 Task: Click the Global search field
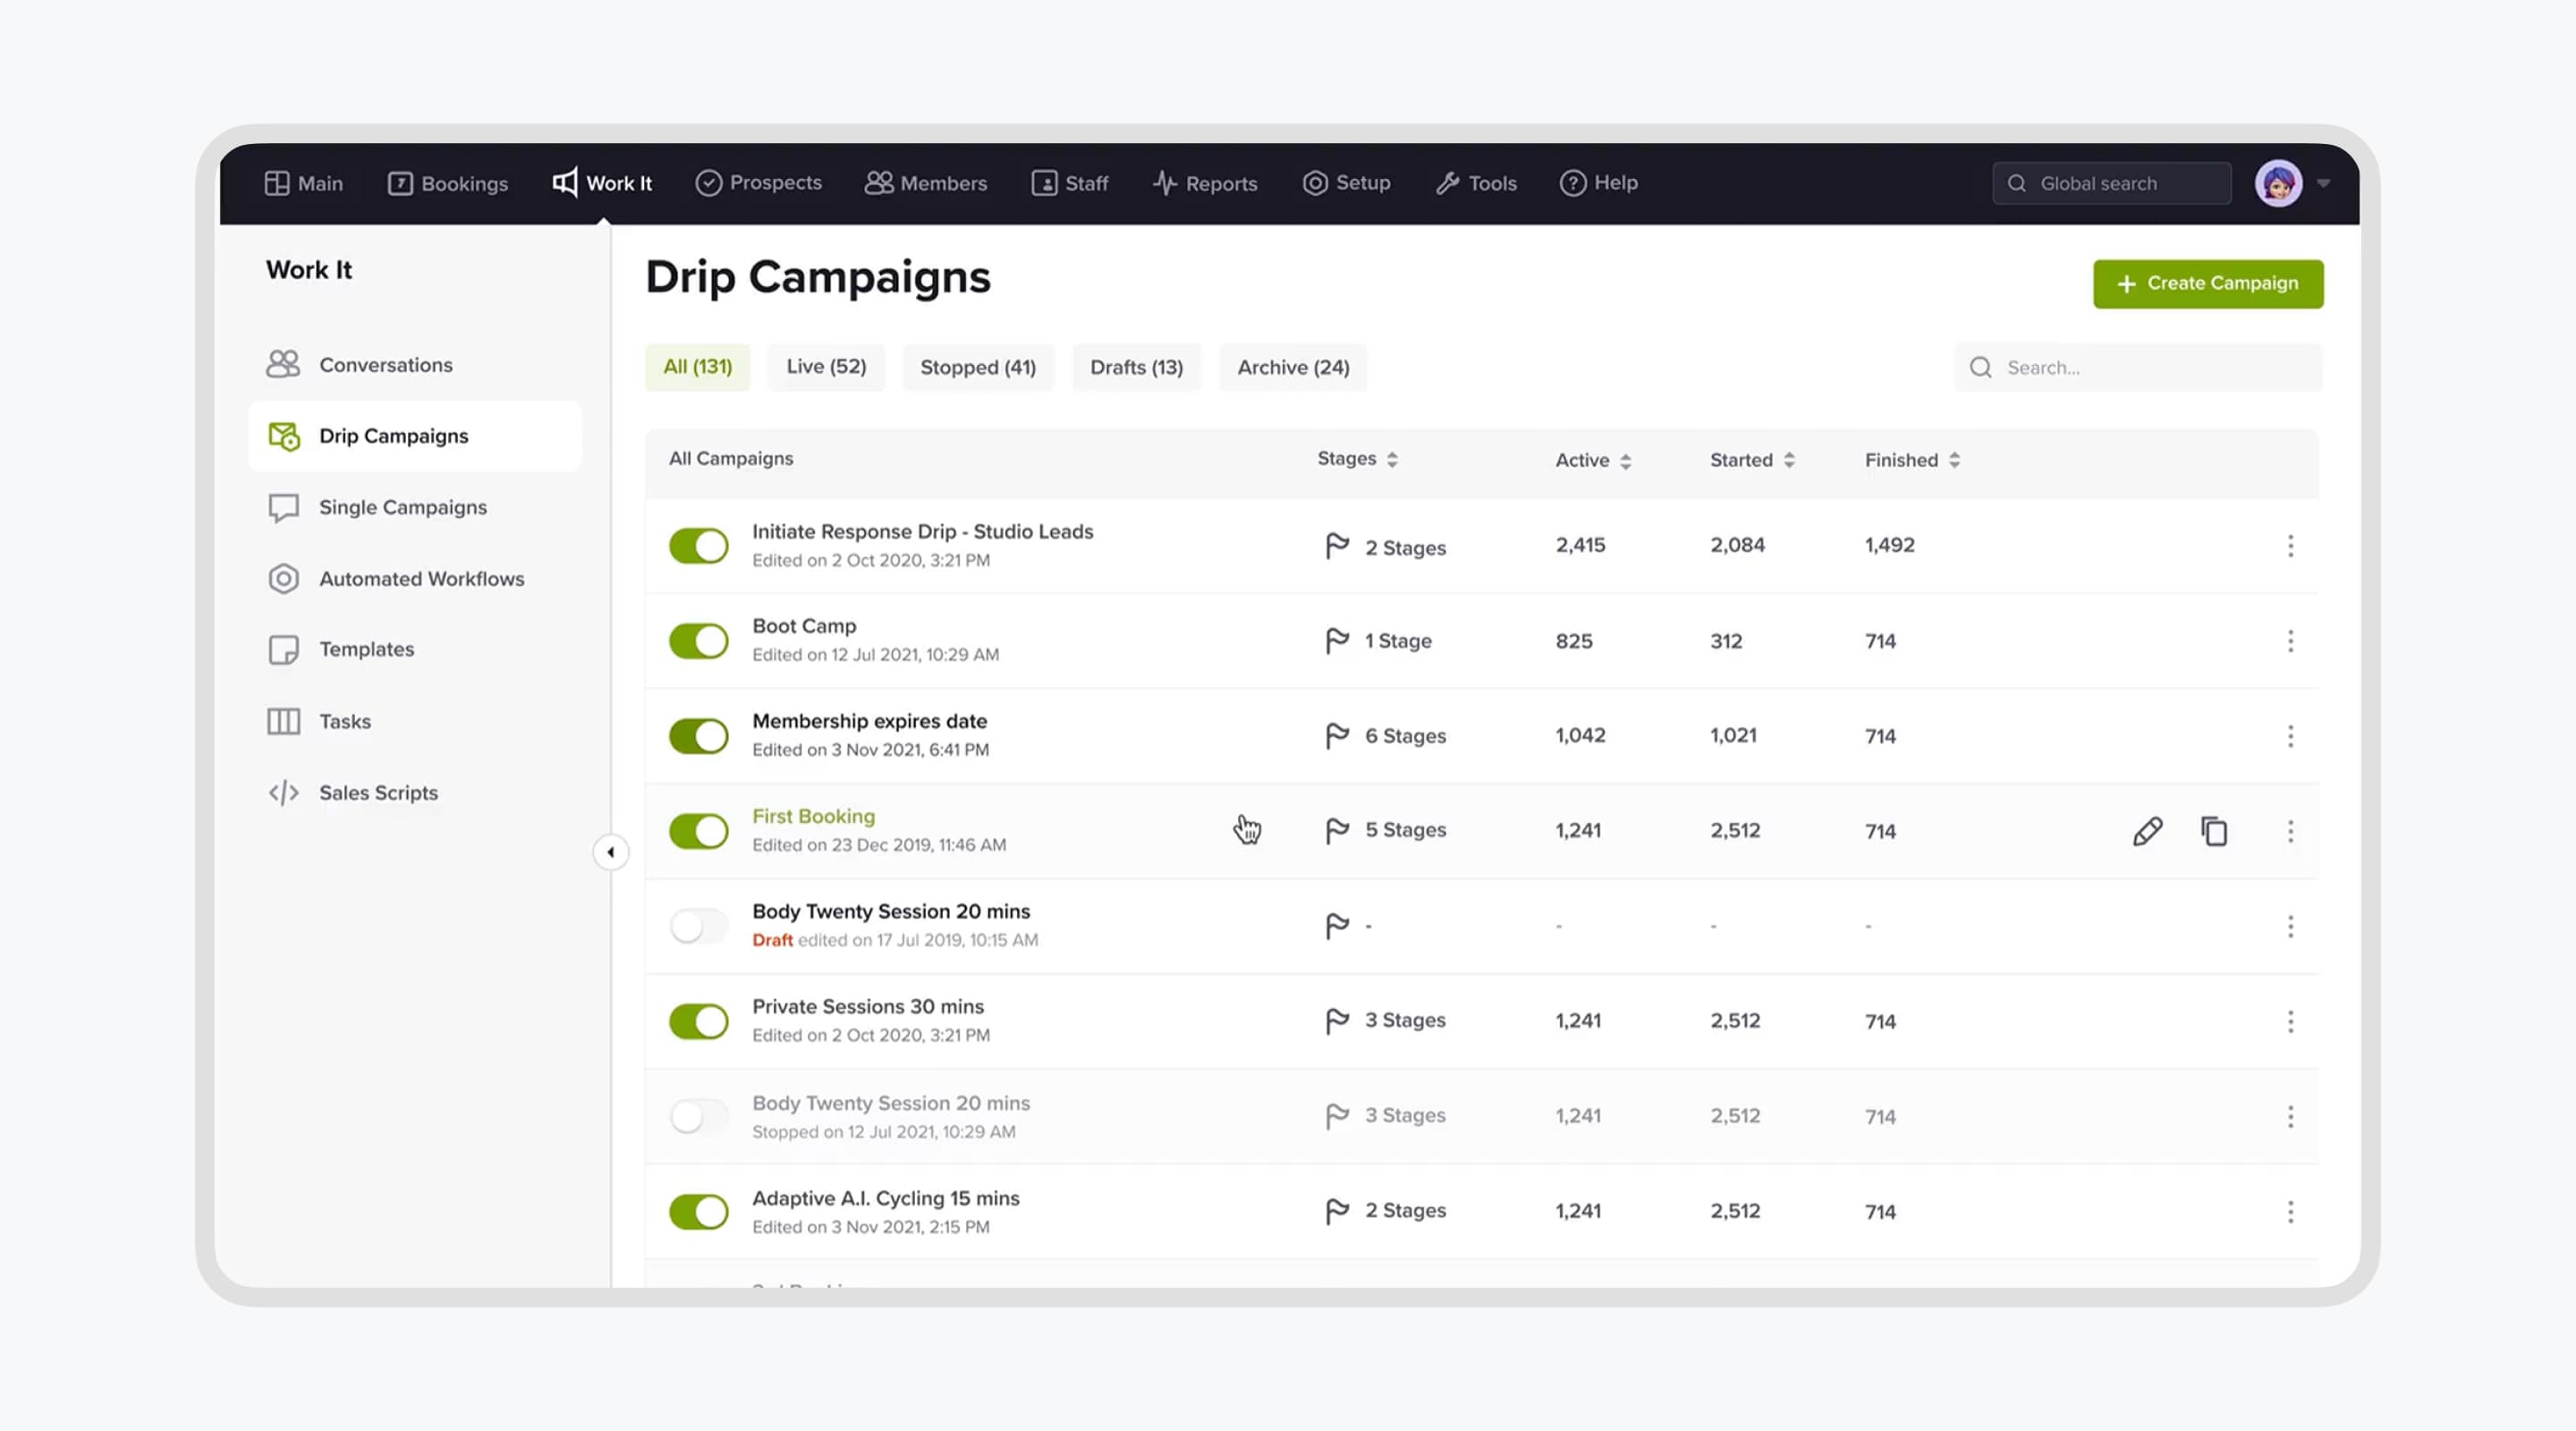click(2112, 183)
